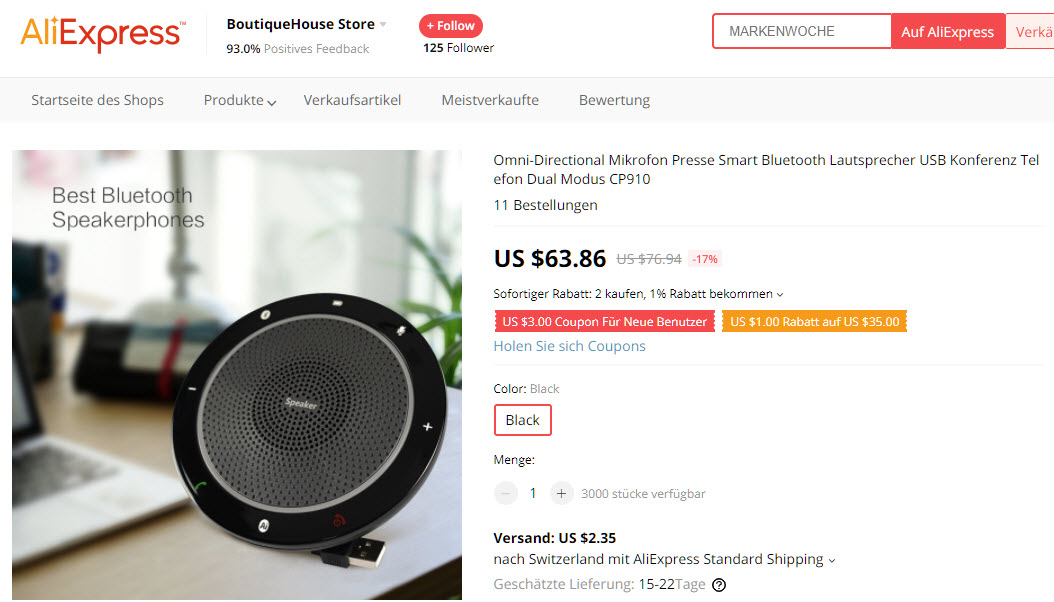1054x602 pixels.
Task: Increase quantity with the plus button
Action: click(561, 493)
